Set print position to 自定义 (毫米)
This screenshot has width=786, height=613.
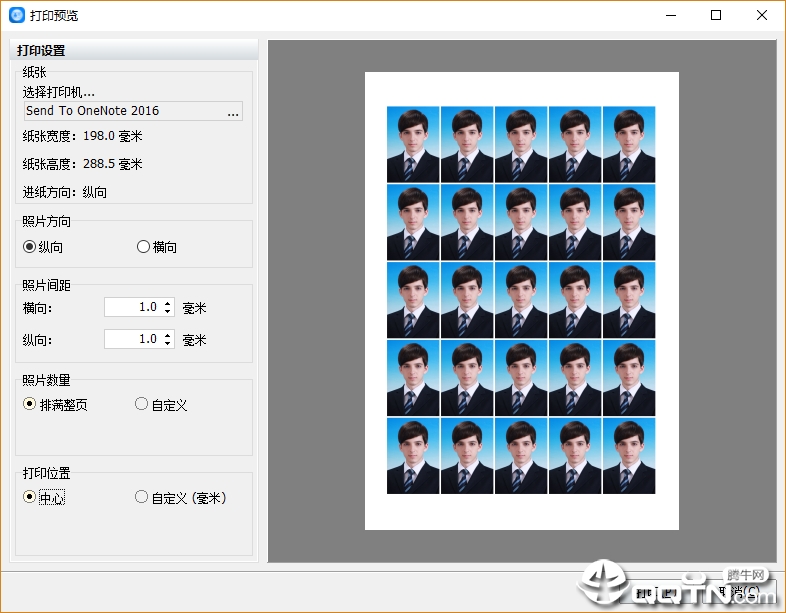141,497
